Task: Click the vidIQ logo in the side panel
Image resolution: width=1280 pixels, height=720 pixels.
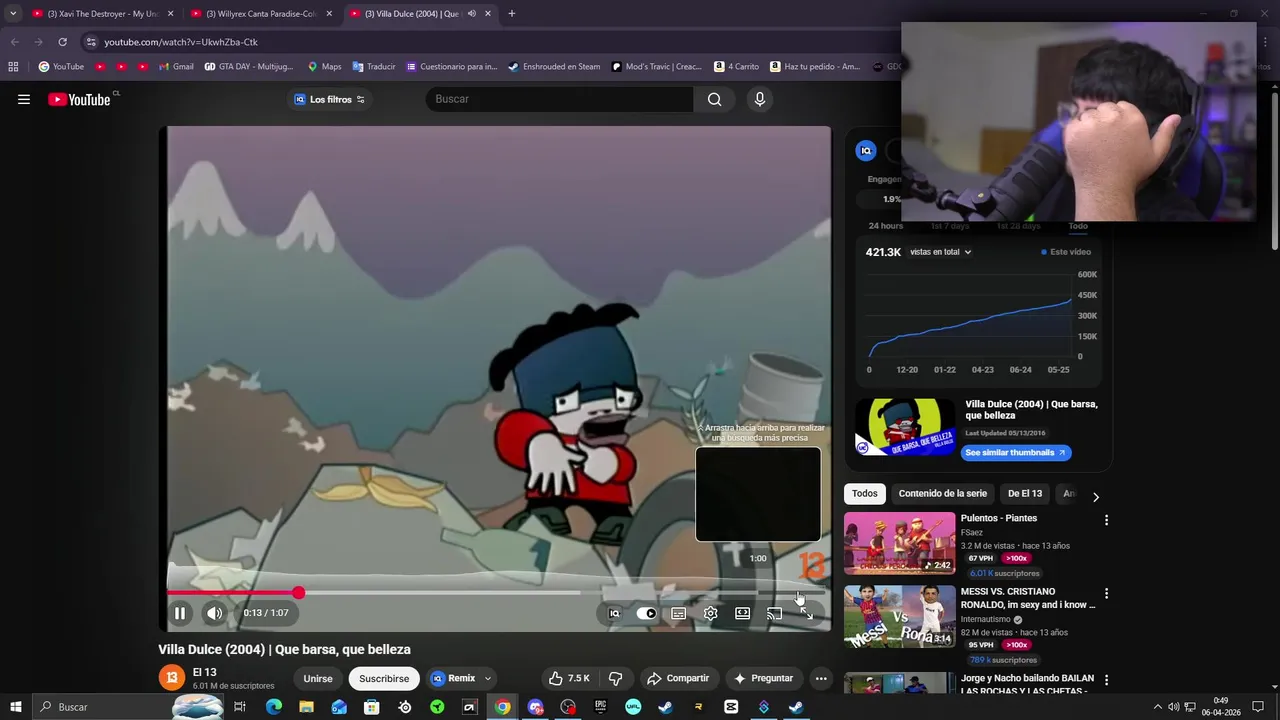Action: 866,150
